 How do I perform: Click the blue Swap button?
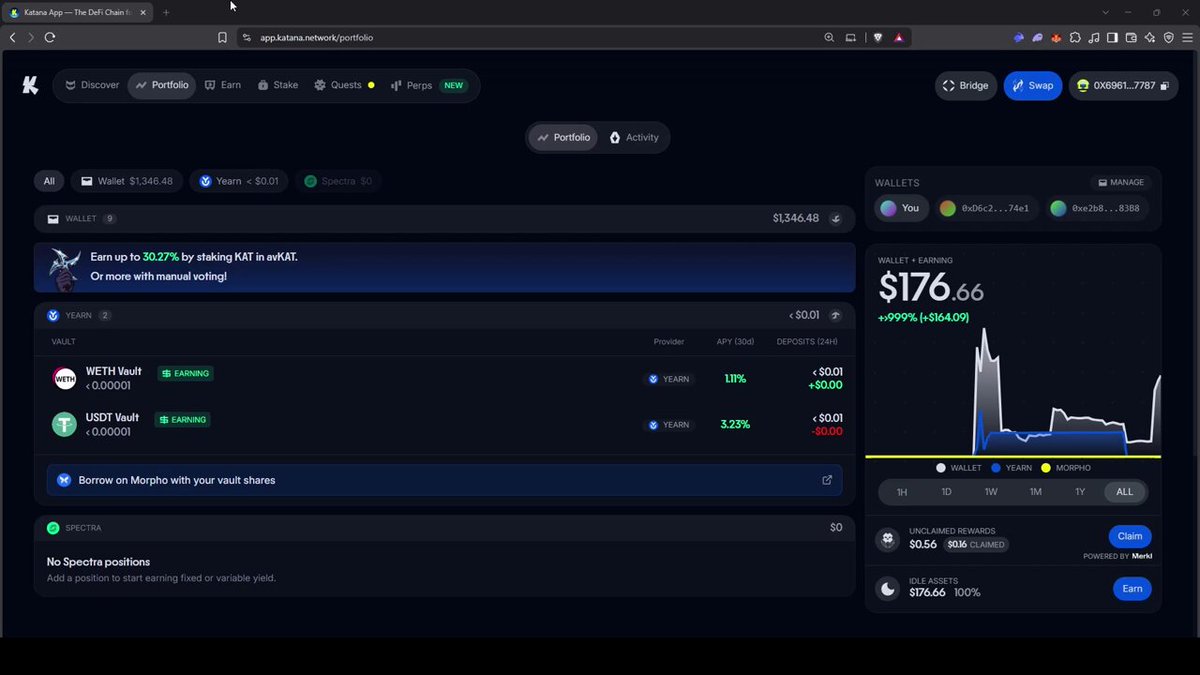pos(1033,85)
